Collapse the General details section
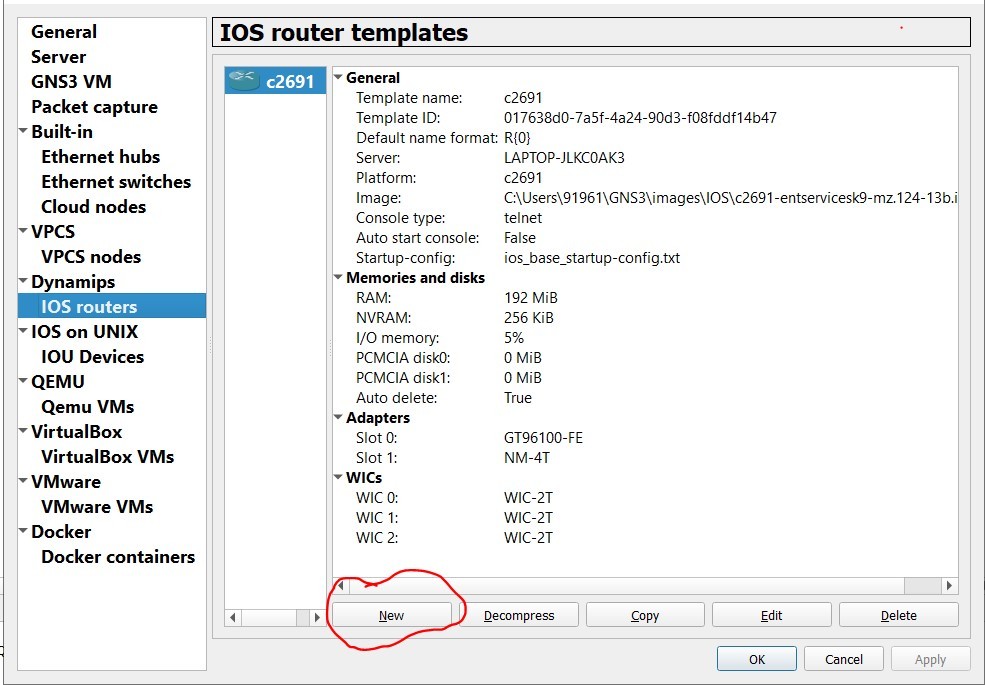The height and width of the screenshot is (685, 985). tap(338, 77)
